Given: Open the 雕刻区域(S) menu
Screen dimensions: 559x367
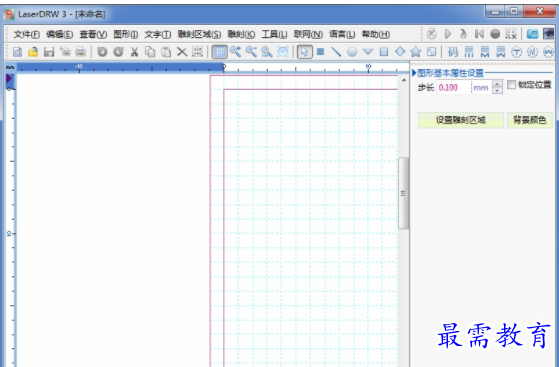Looking at the screenshot, I should [x=200, y=34].
